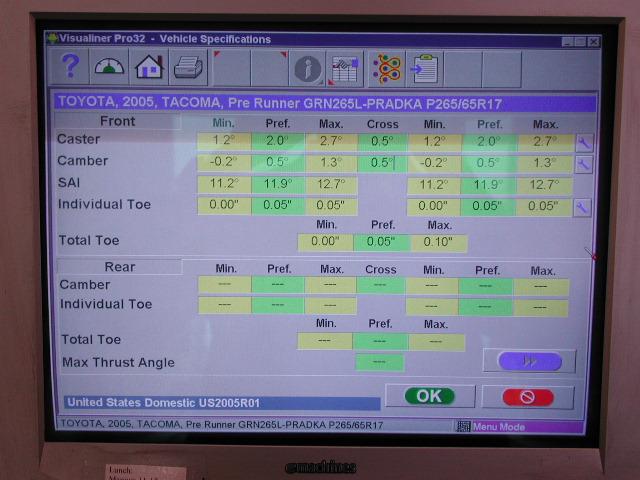Screen dimensions: 640x480
Task: Click the right Individual Toe Min 0.00" cell
Action: tap(433, 207)
